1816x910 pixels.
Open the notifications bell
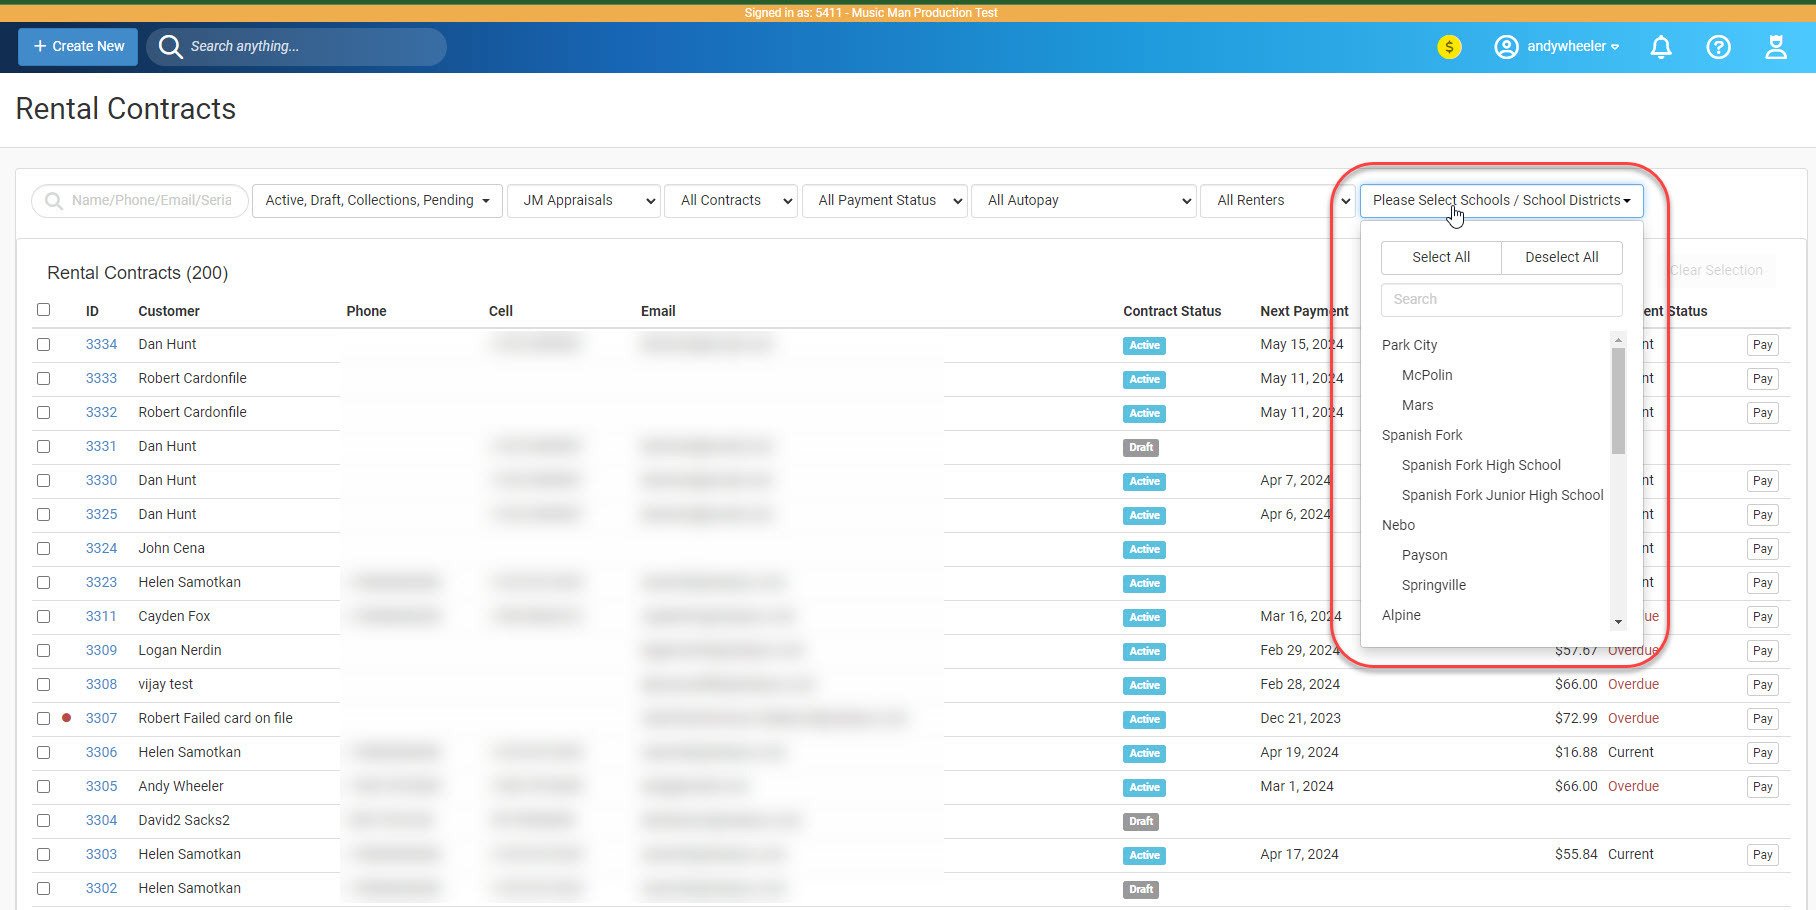click(1661, 47)
